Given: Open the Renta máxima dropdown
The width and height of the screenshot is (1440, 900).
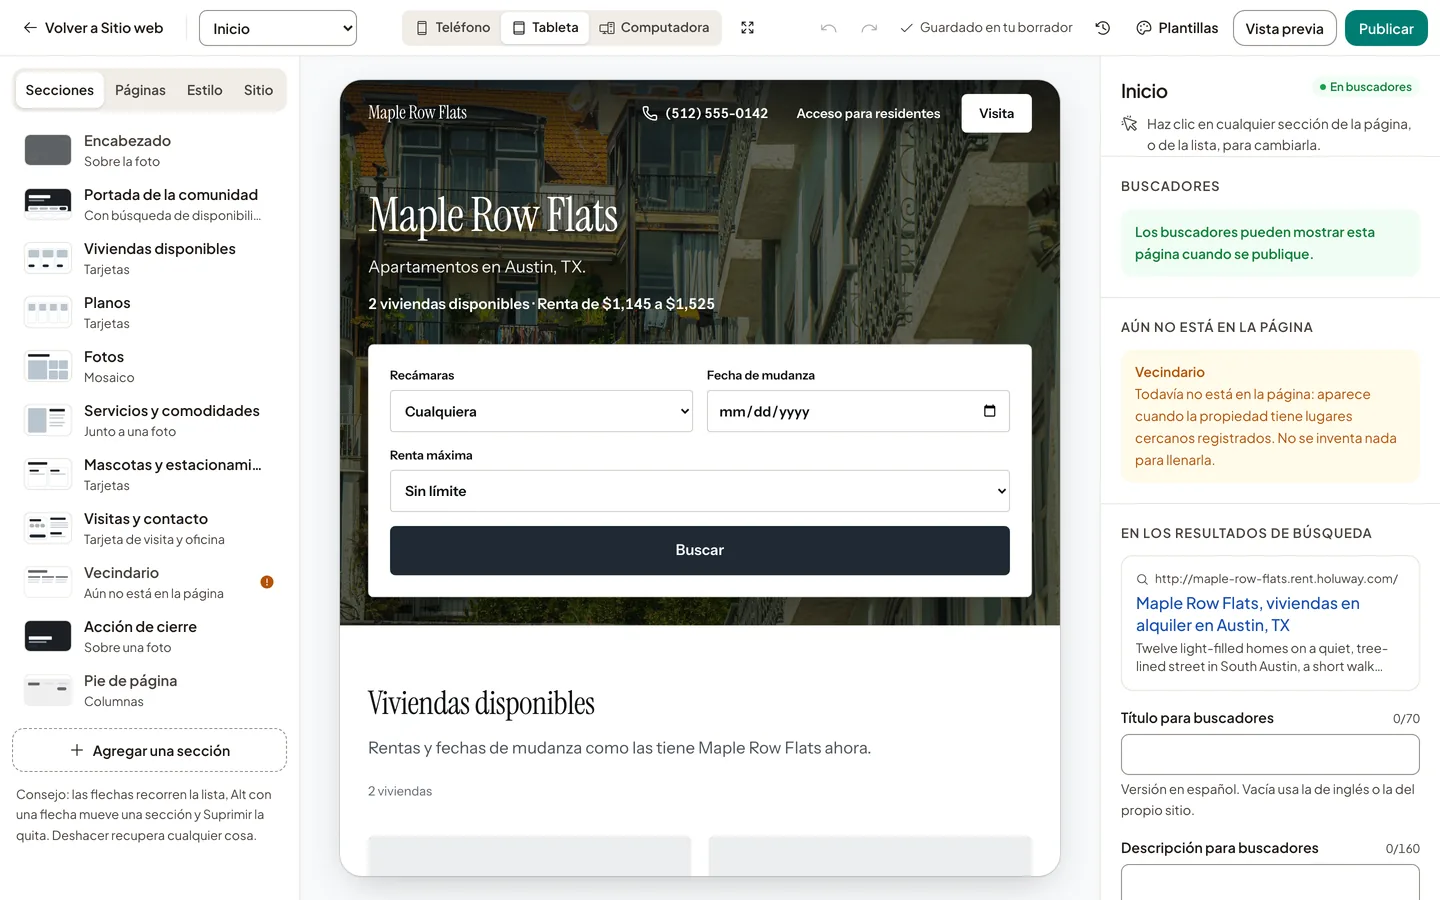Looking at the screenshot, I should coord(700,491).
